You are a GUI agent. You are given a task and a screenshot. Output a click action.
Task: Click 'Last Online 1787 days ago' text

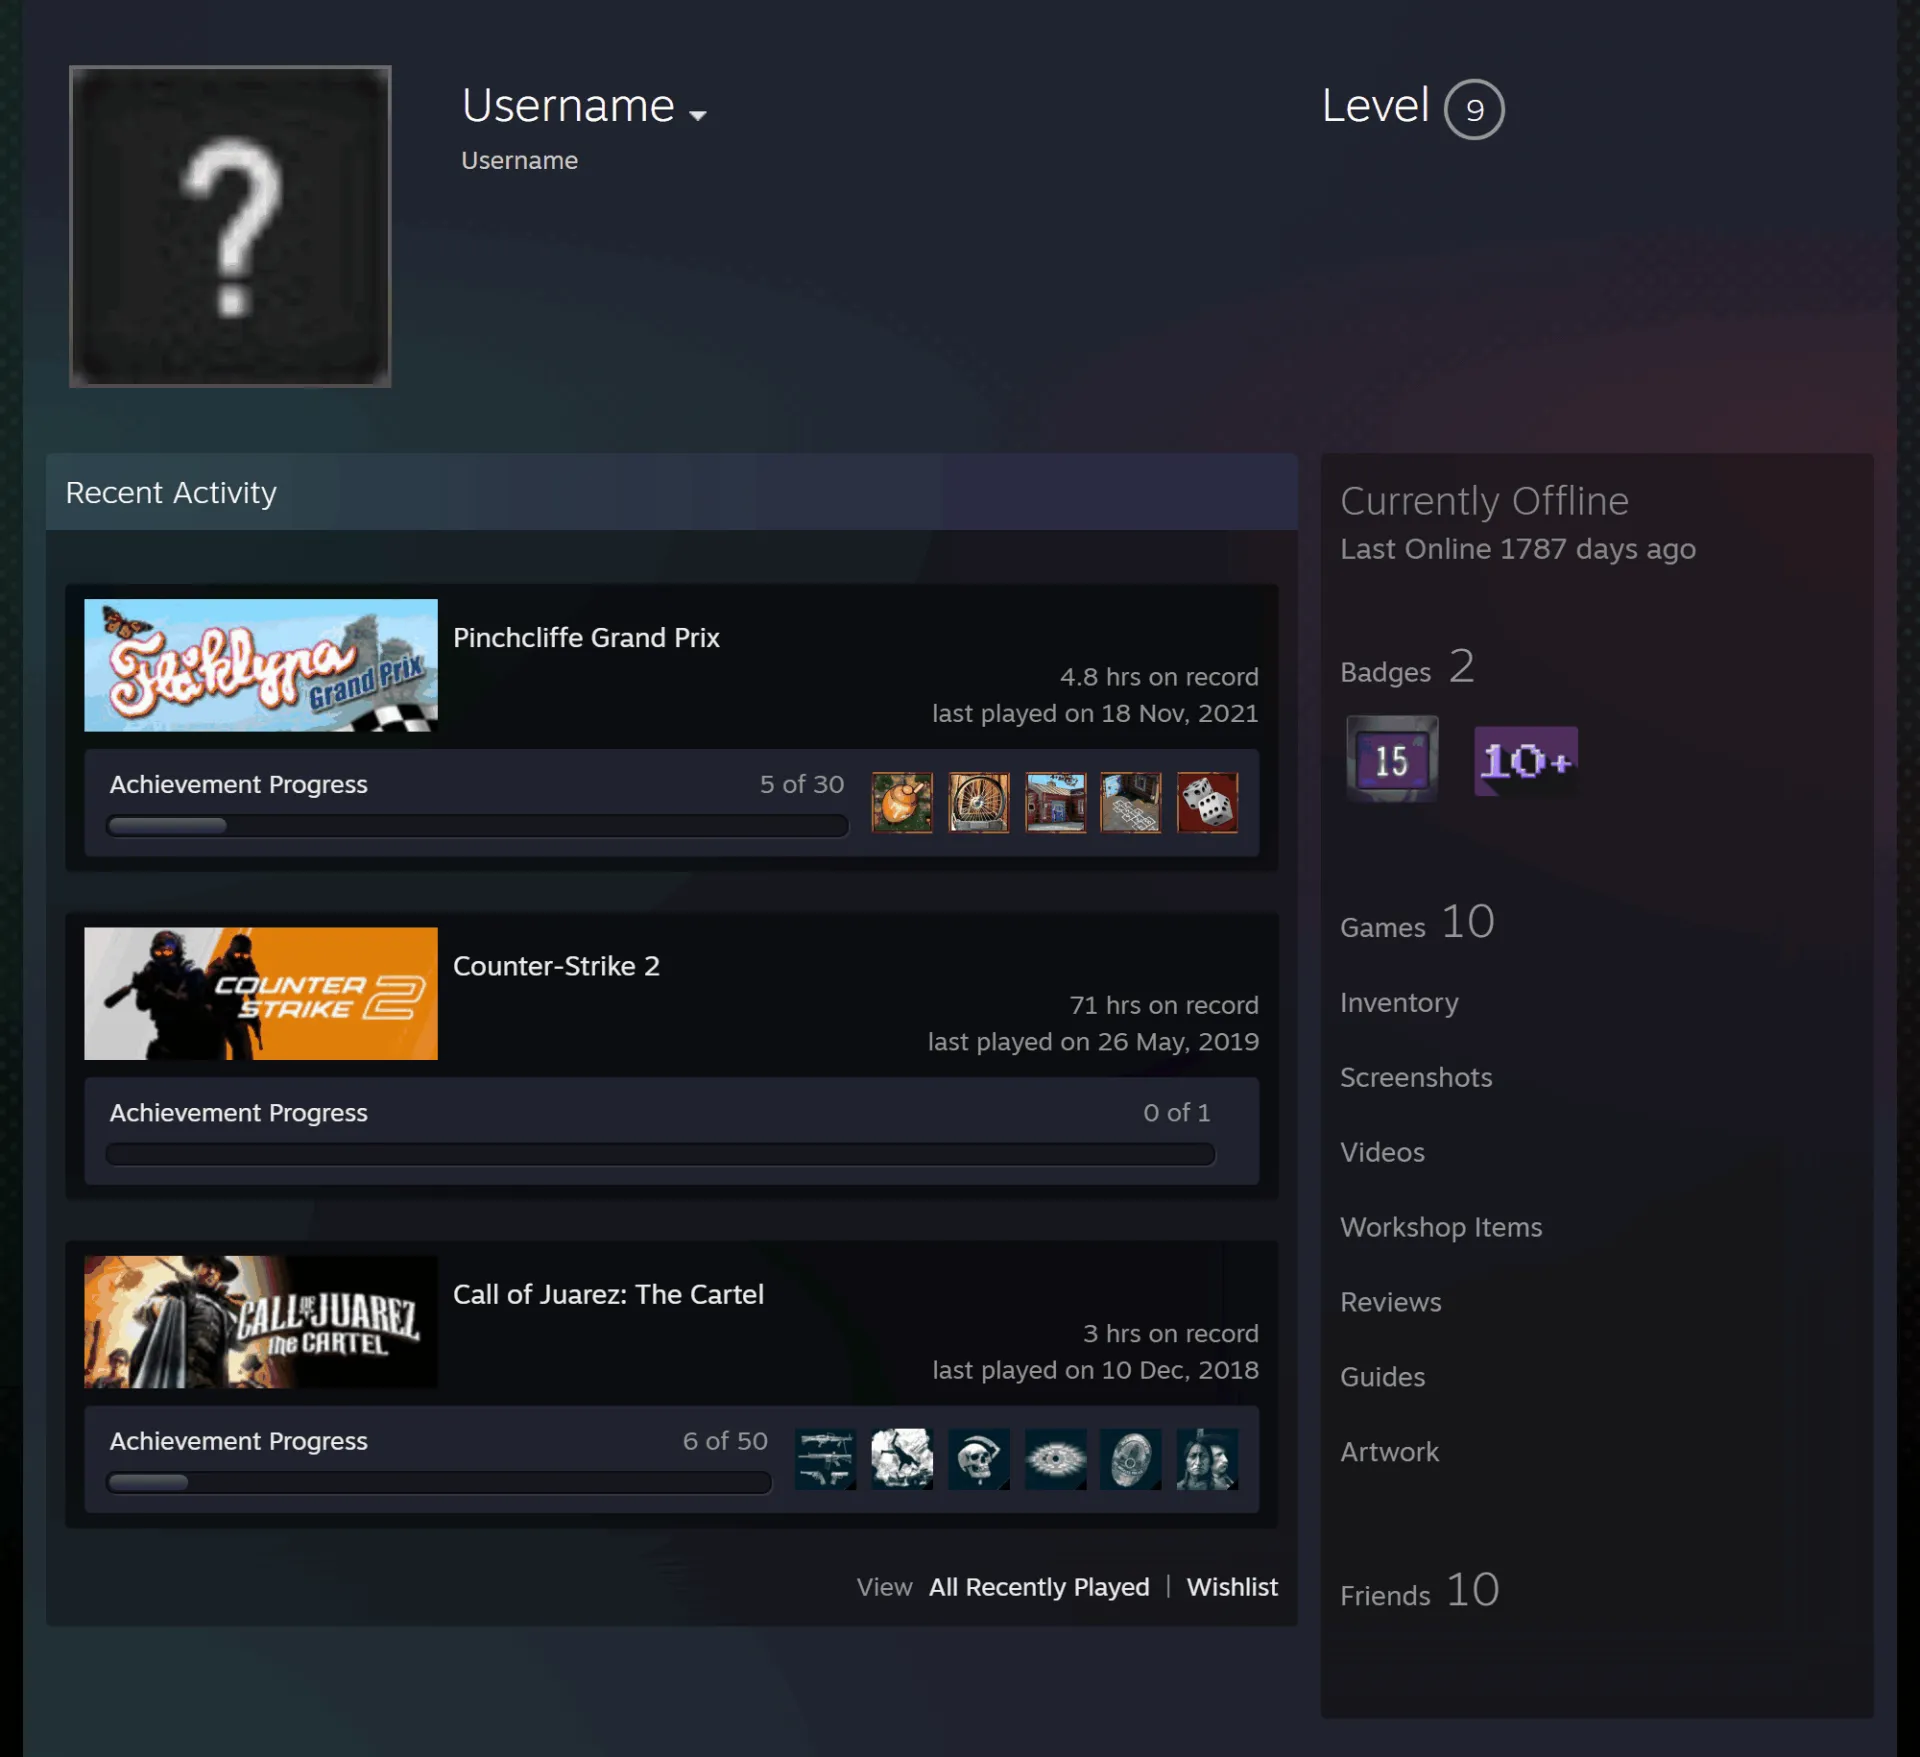click(x=1518, y=549)
